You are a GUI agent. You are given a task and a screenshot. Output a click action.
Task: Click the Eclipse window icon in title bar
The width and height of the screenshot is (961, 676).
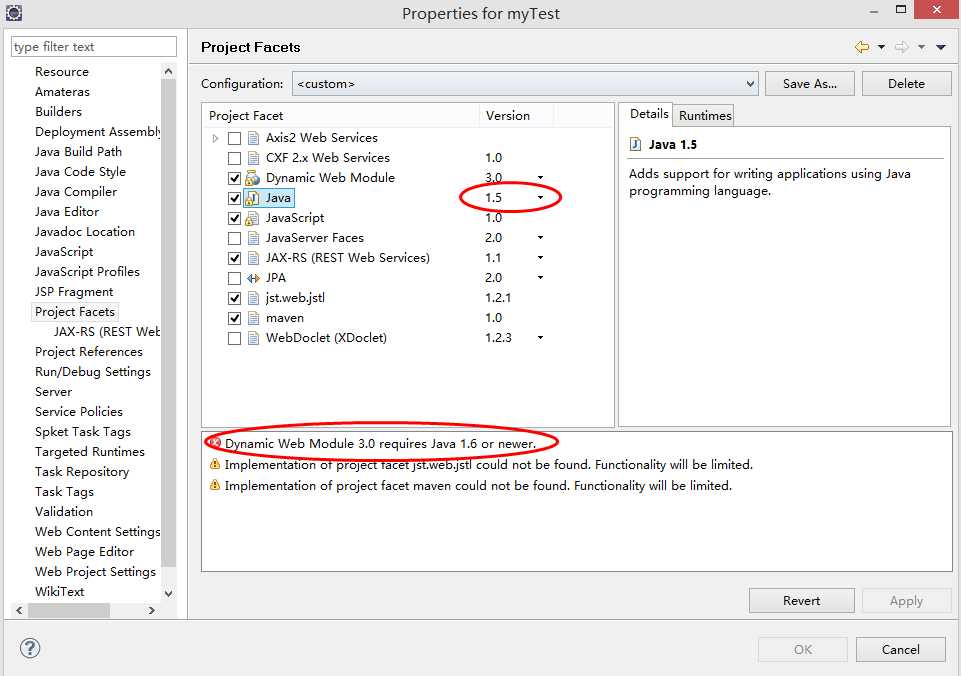pyautogui.click(x=13, y=12)
